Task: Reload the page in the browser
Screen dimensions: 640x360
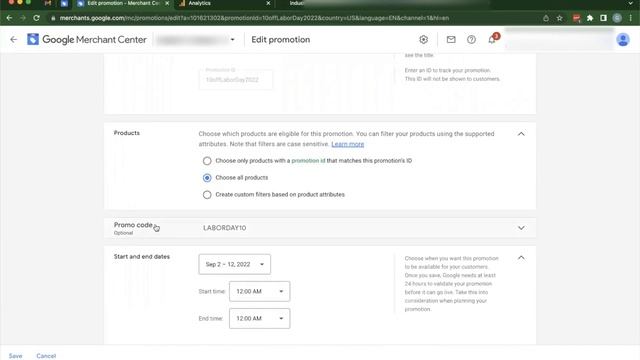Action: coord(36,18)
